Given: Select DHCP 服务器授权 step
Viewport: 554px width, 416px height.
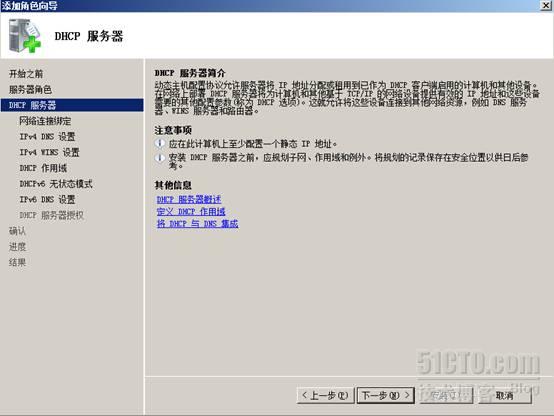Looking at the screenshot, I should coord(51,215).
